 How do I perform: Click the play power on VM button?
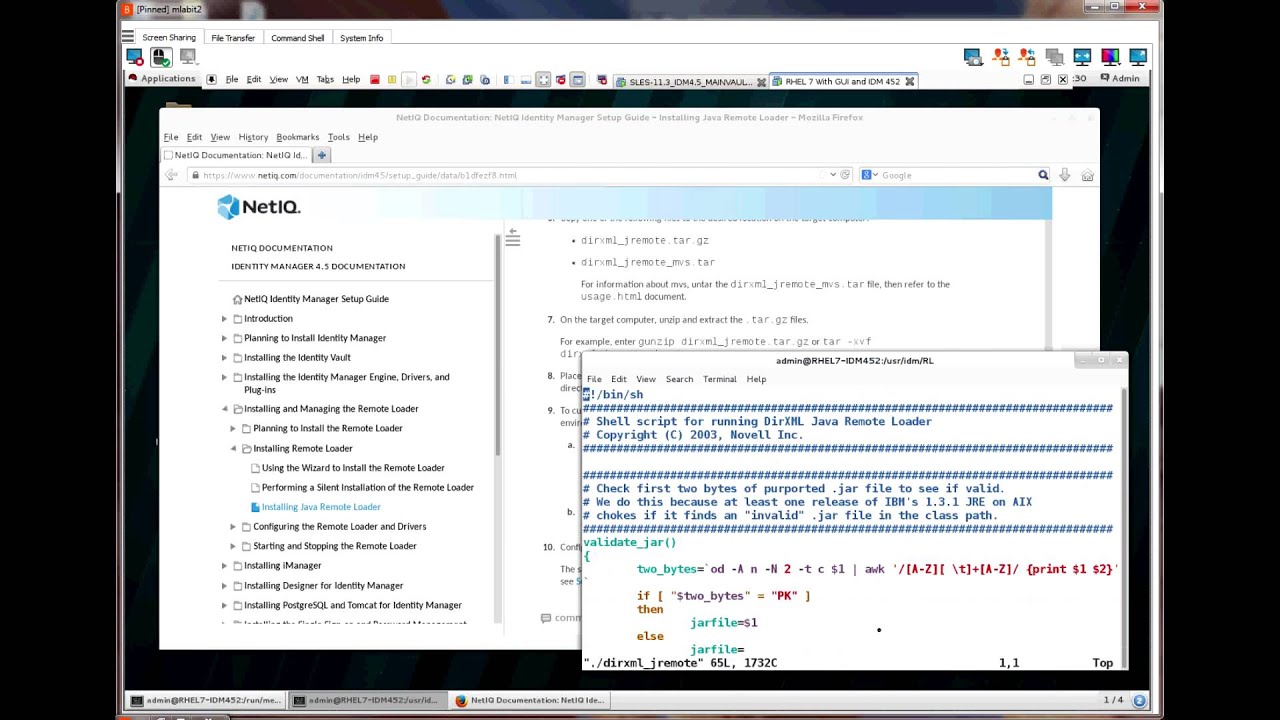click(409, 80)
